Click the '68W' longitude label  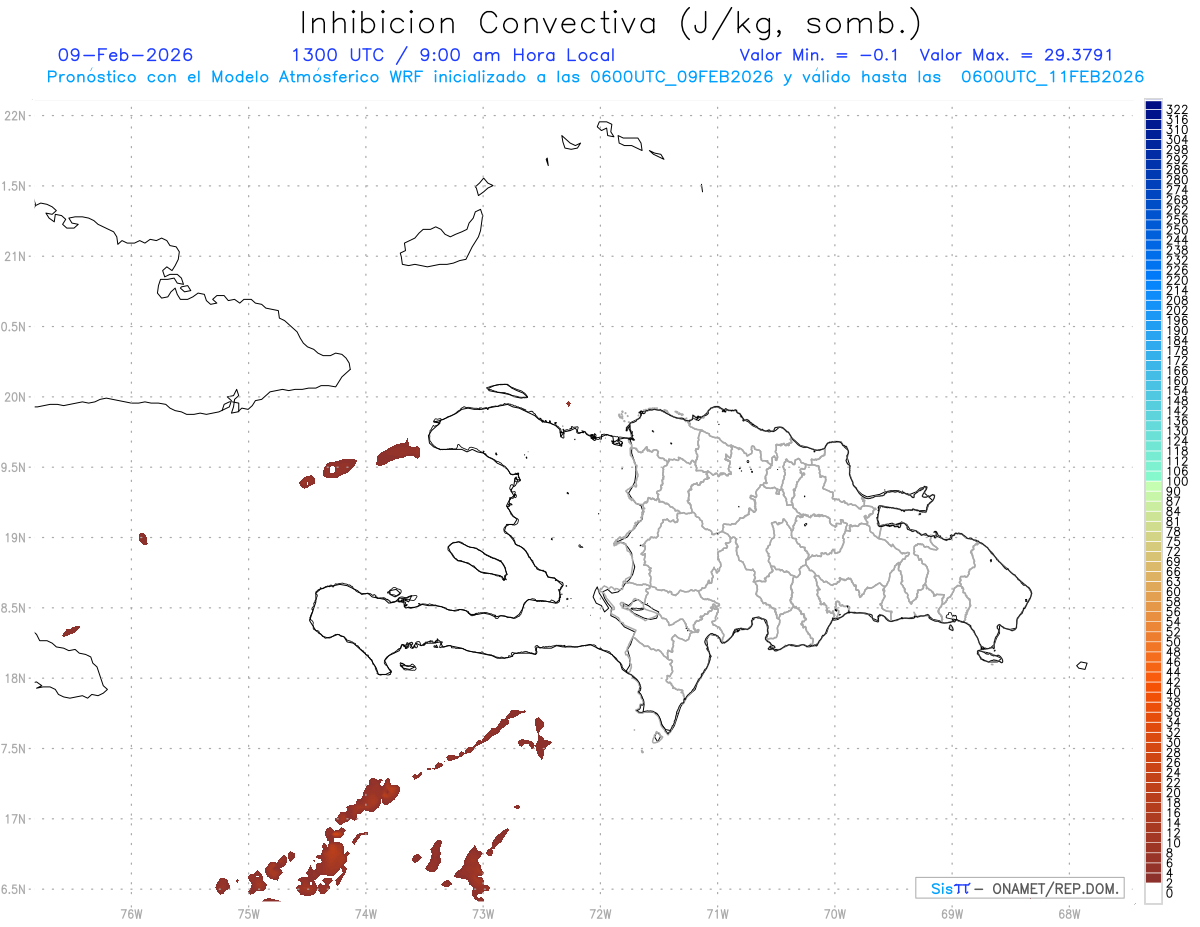[1069, 913]
